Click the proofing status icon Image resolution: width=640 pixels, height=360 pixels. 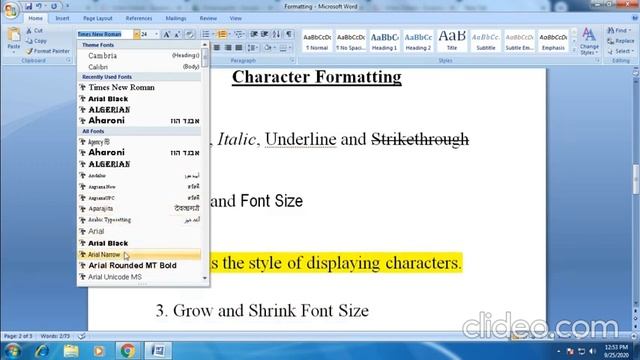(x=82, y=336)
